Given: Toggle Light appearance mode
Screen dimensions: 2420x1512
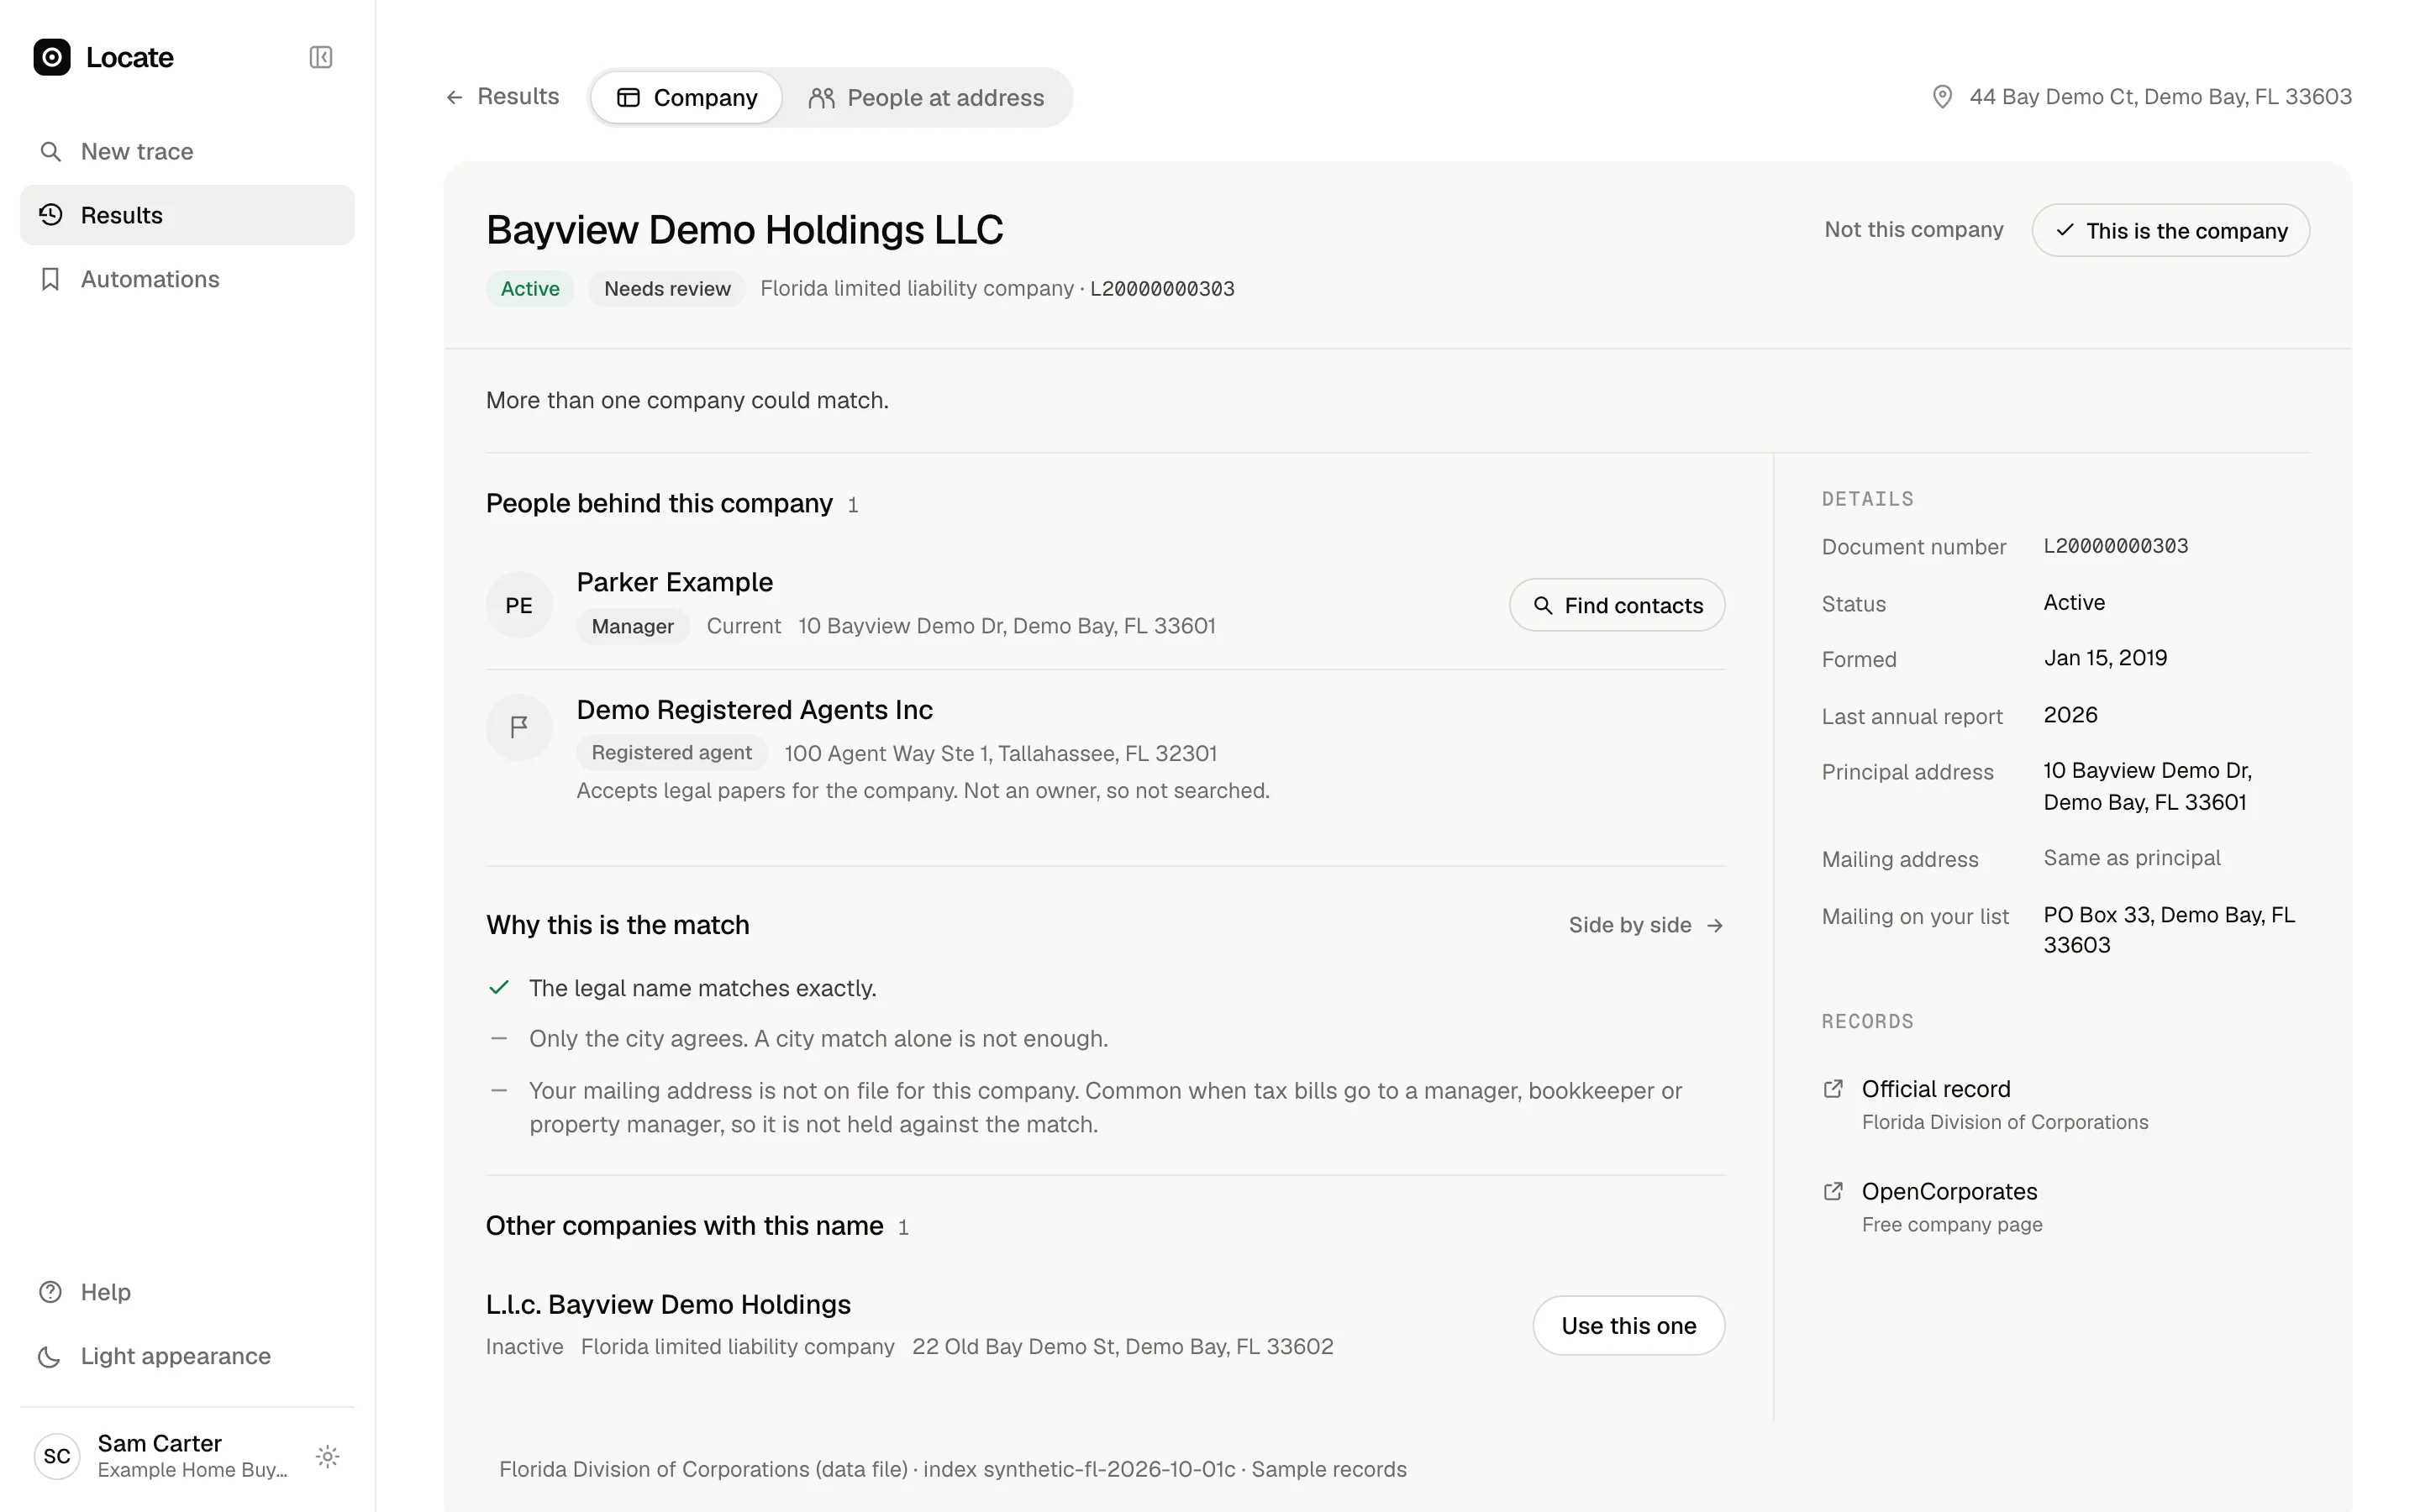Looking at the screenshot, I should (x=187, y=1356).
